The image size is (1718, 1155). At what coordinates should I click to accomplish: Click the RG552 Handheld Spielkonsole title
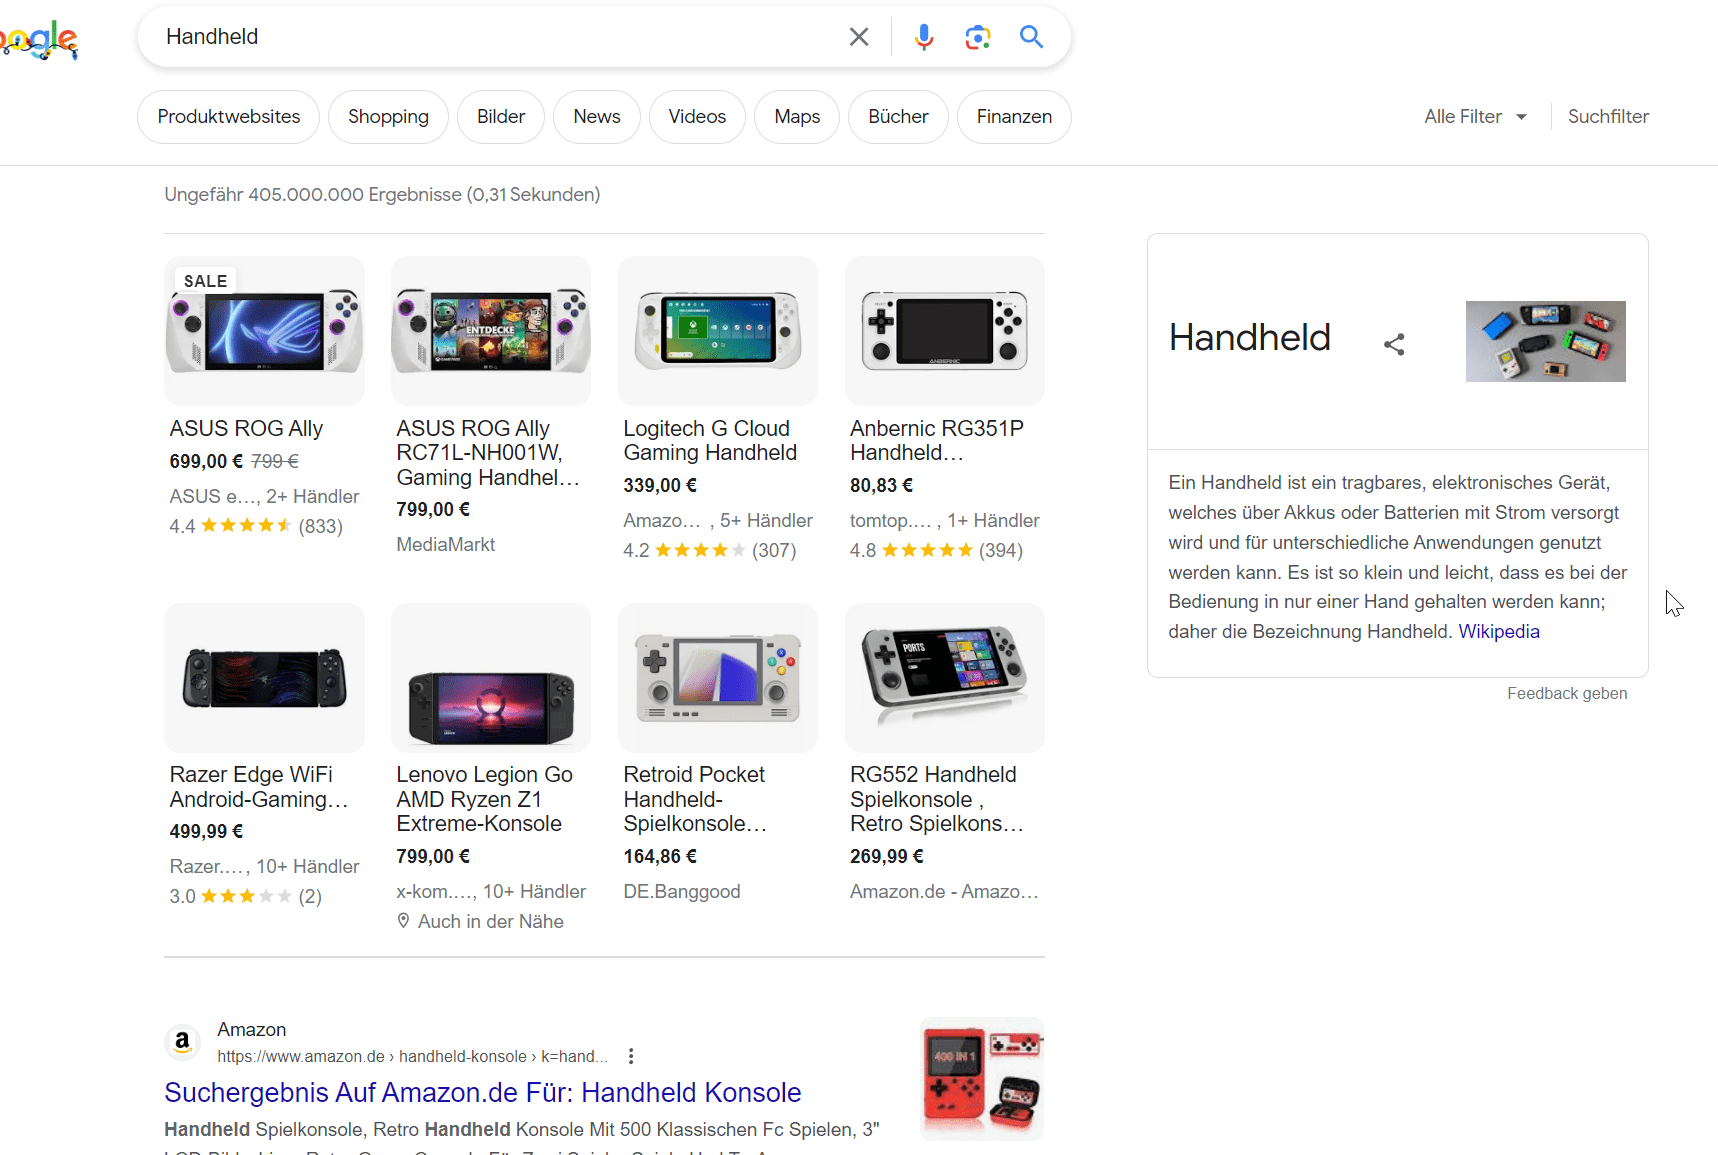pyautogui.click(x=937, y=799)
